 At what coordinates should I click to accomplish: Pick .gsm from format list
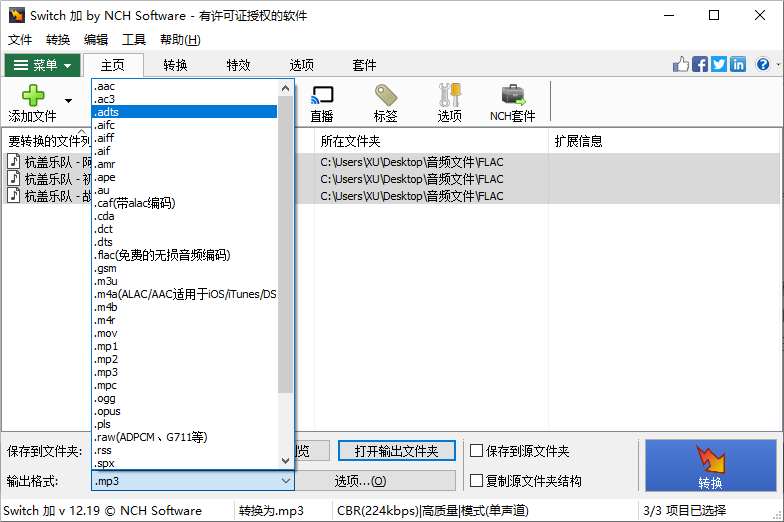click(184, 268)
